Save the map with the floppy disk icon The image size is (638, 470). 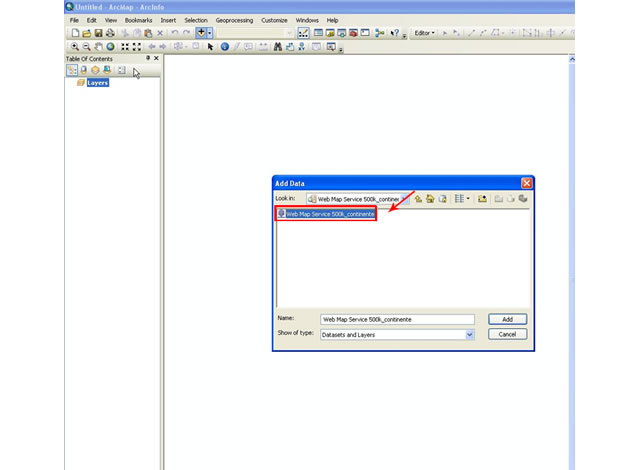pyautogui.click(x=98, y=33)
